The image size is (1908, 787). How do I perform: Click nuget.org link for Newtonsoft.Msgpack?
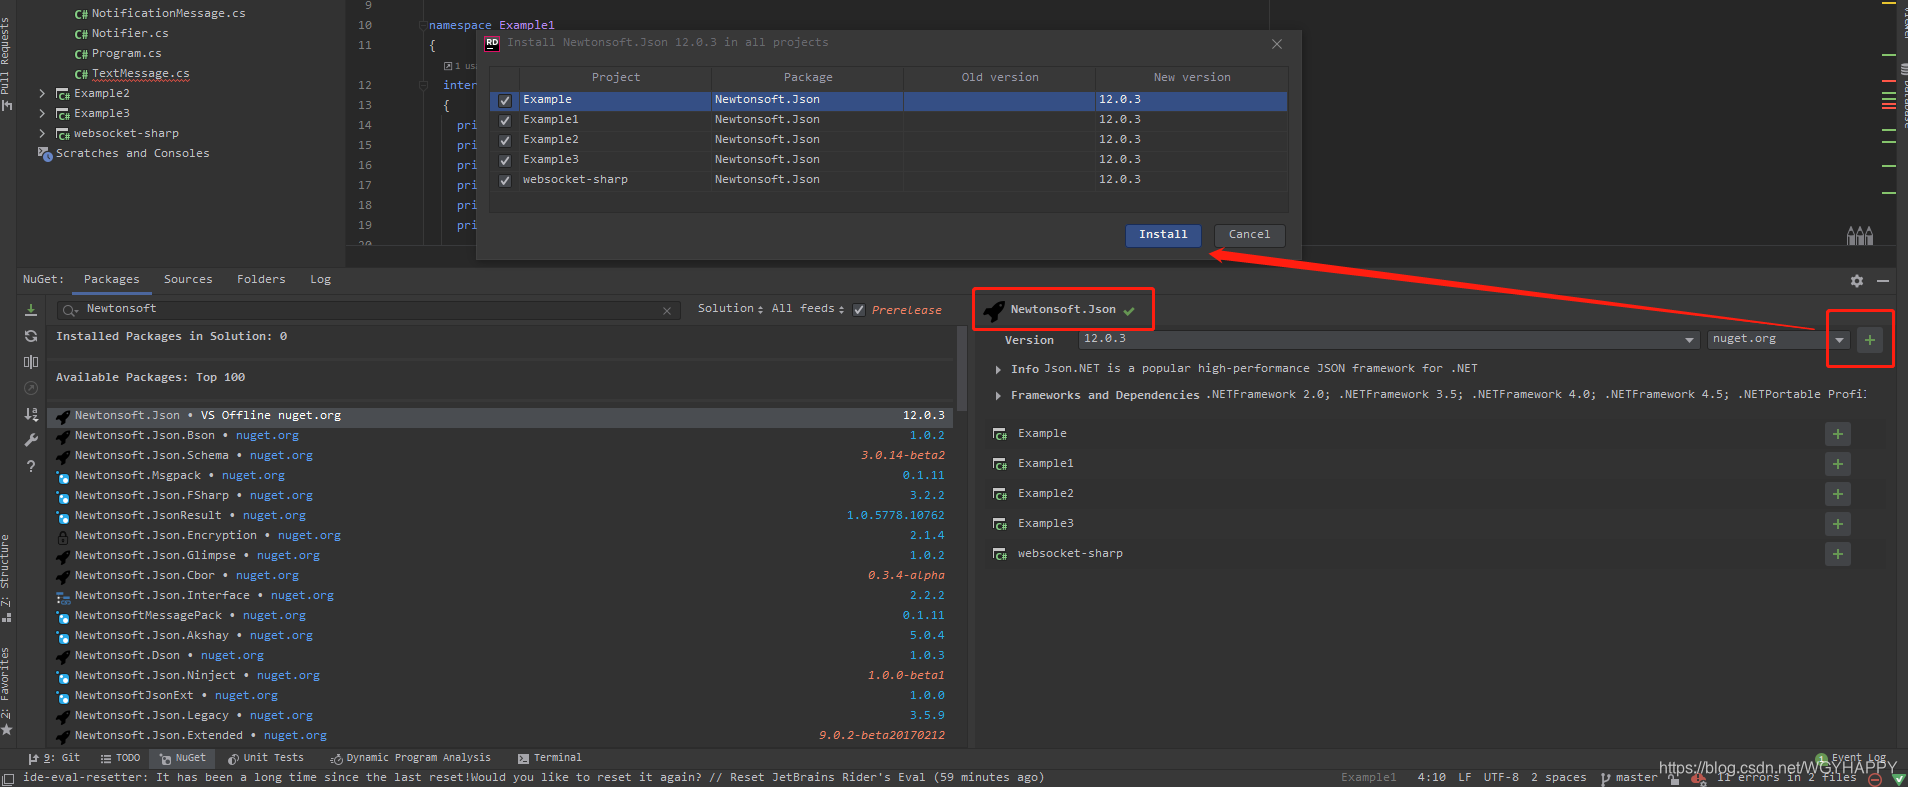tap(253, 476)
